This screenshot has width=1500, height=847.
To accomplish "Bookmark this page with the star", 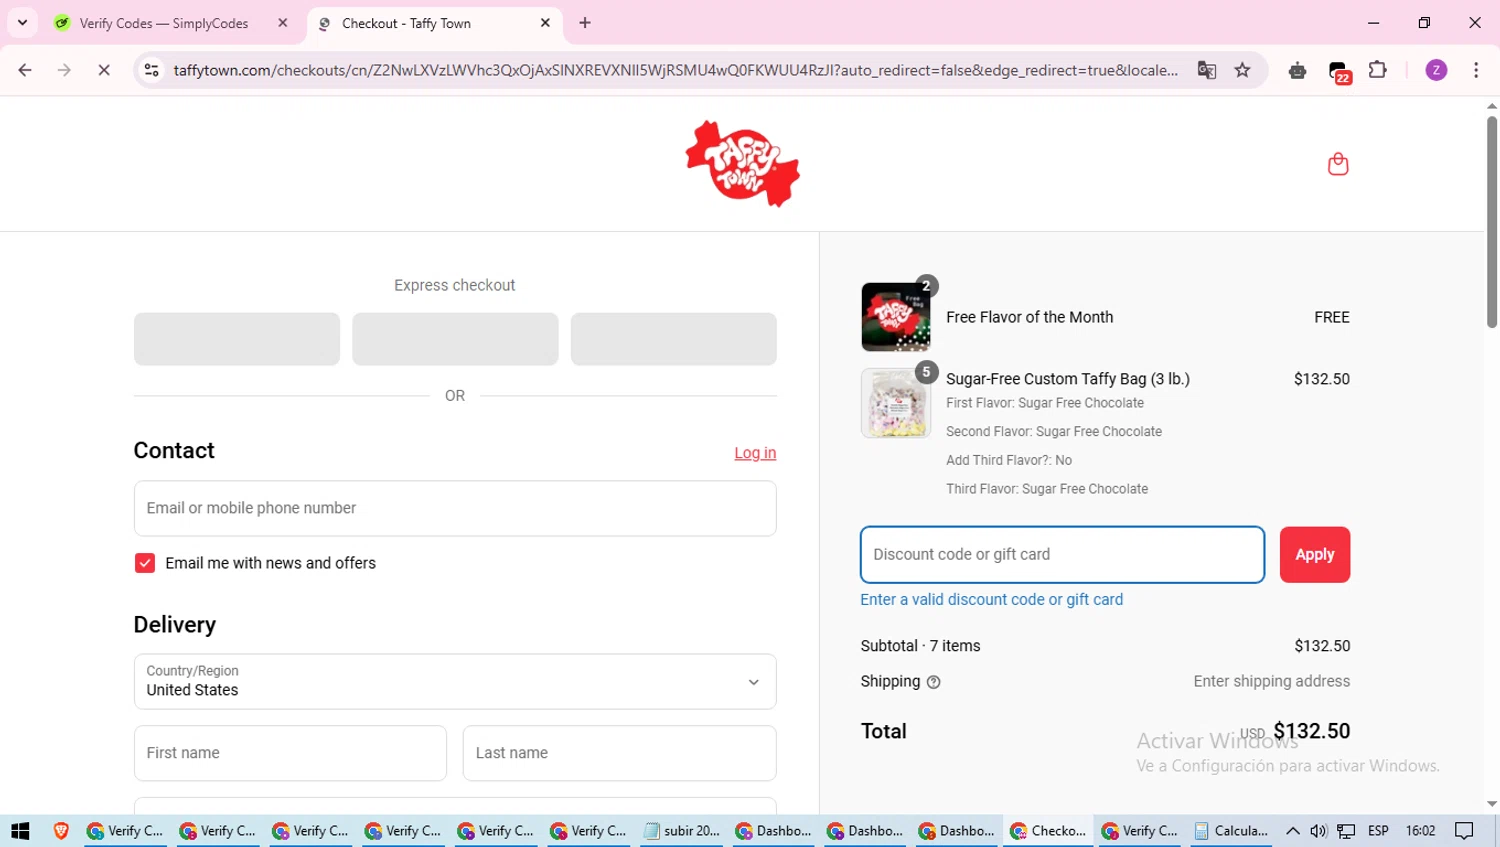I will coord(1242,70).
